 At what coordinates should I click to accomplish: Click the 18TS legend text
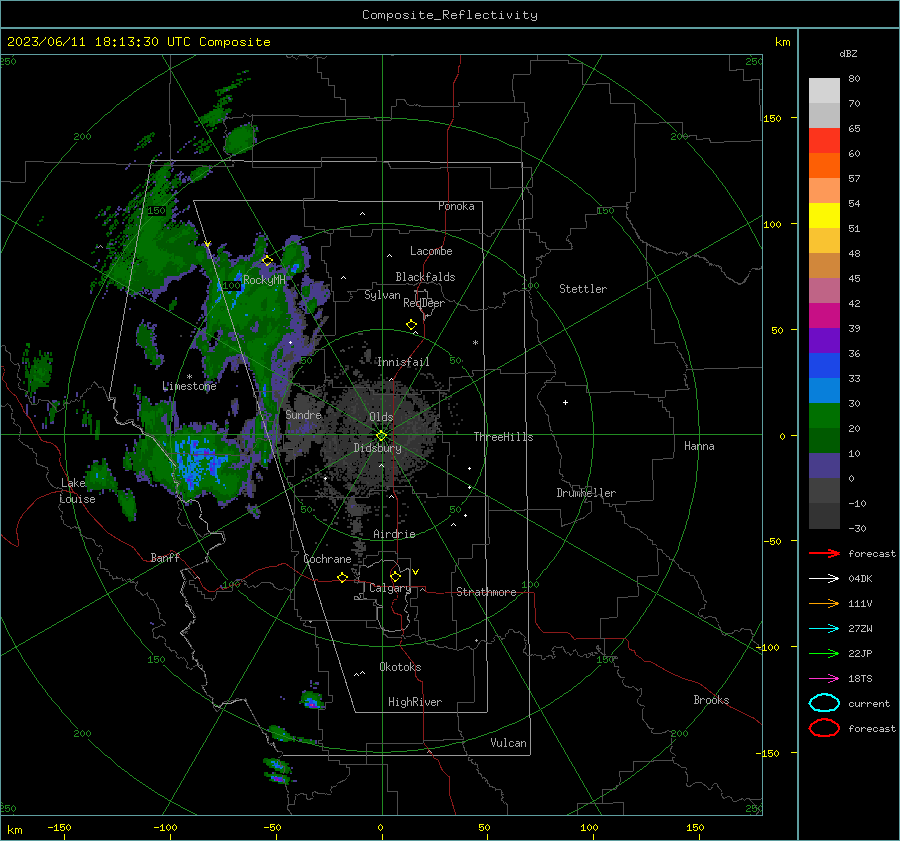(860, 679)
